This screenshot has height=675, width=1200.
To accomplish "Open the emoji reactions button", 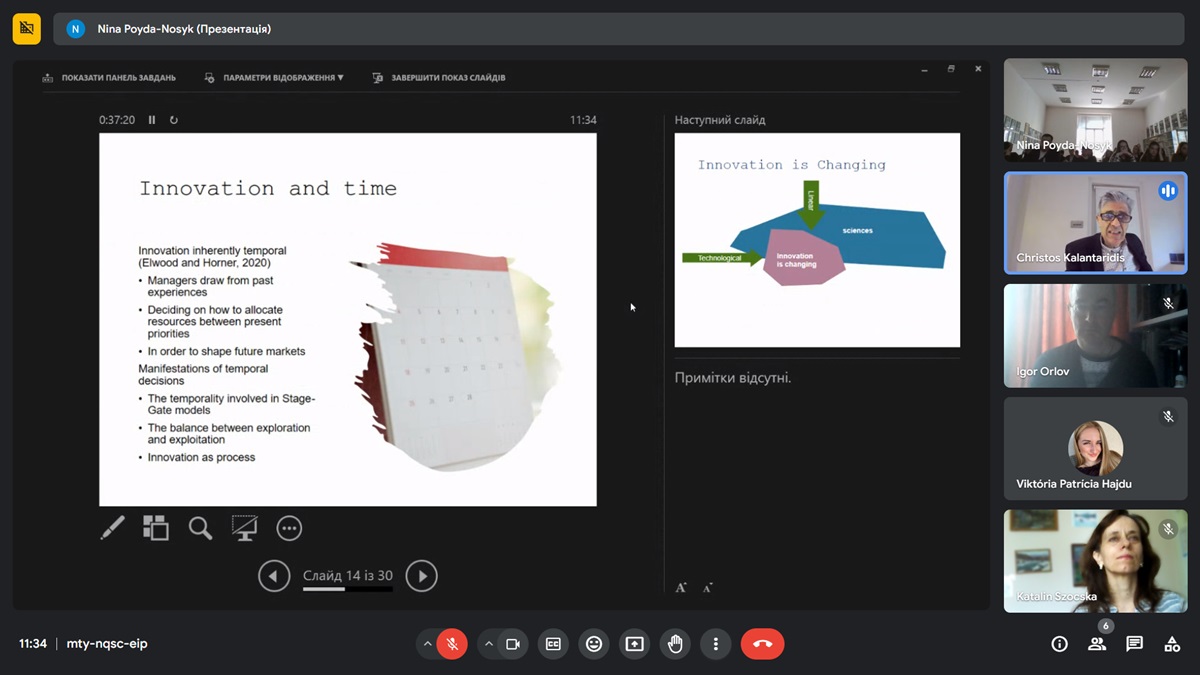I will pos(594,644).
